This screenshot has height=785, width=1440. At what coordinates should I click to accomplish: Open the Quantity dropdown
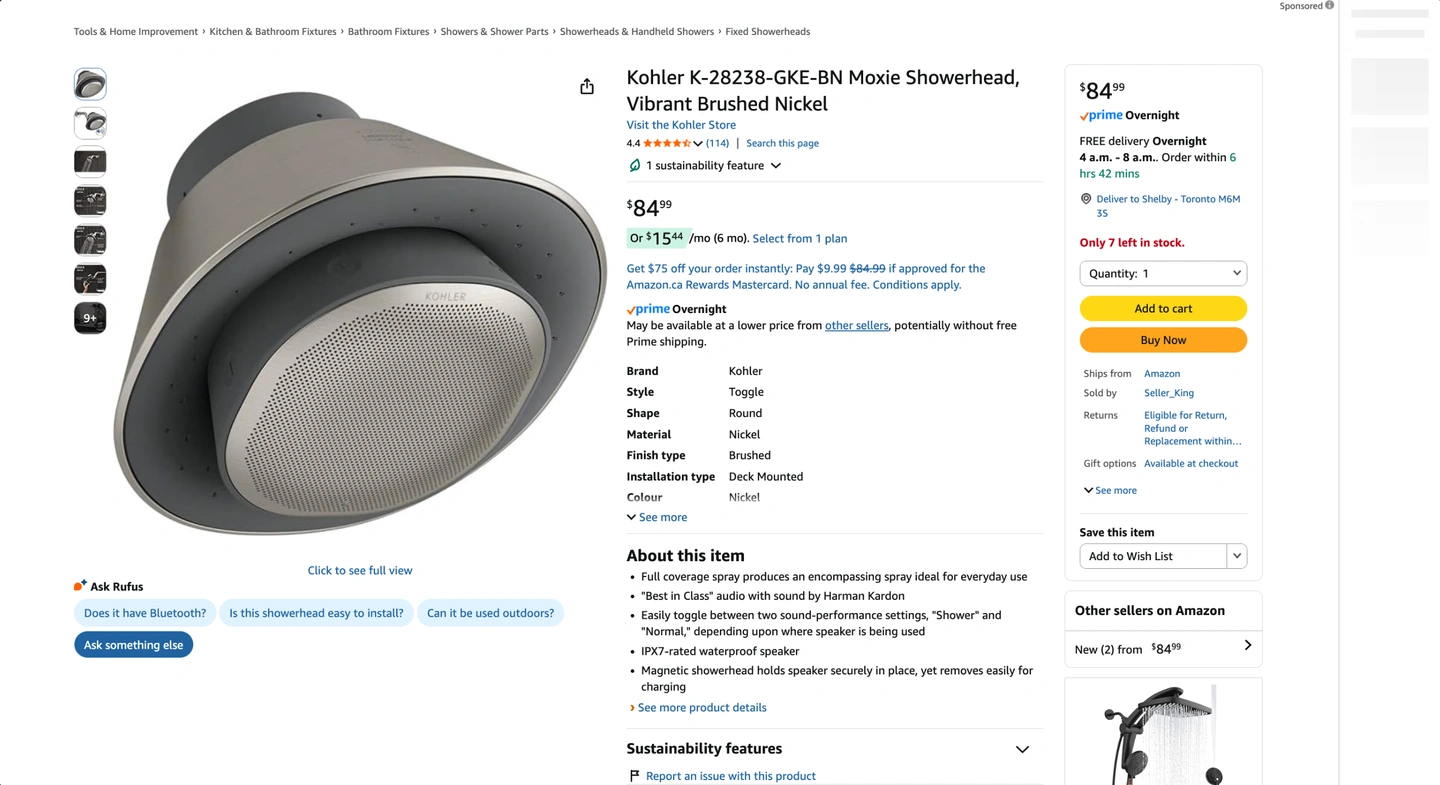1163,273
